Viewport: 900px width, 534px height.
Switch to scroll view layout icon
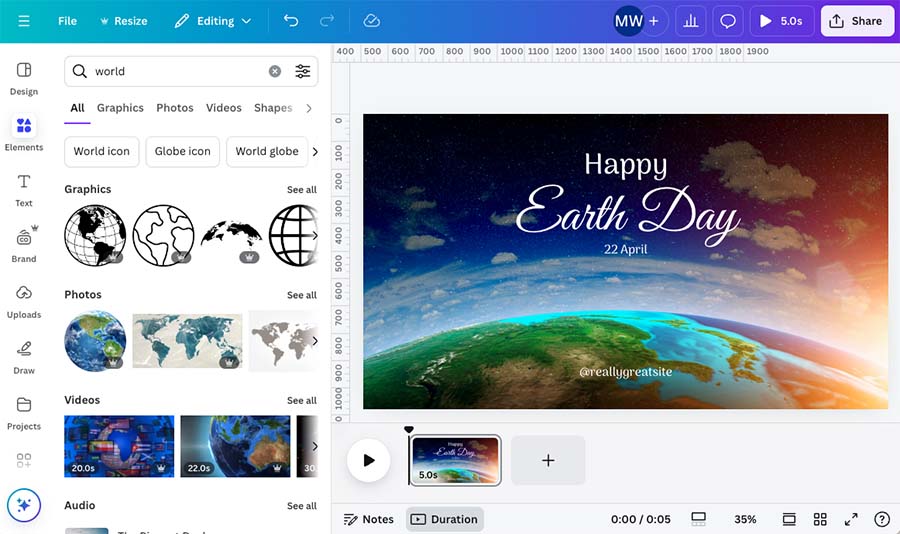click(789, 520)
